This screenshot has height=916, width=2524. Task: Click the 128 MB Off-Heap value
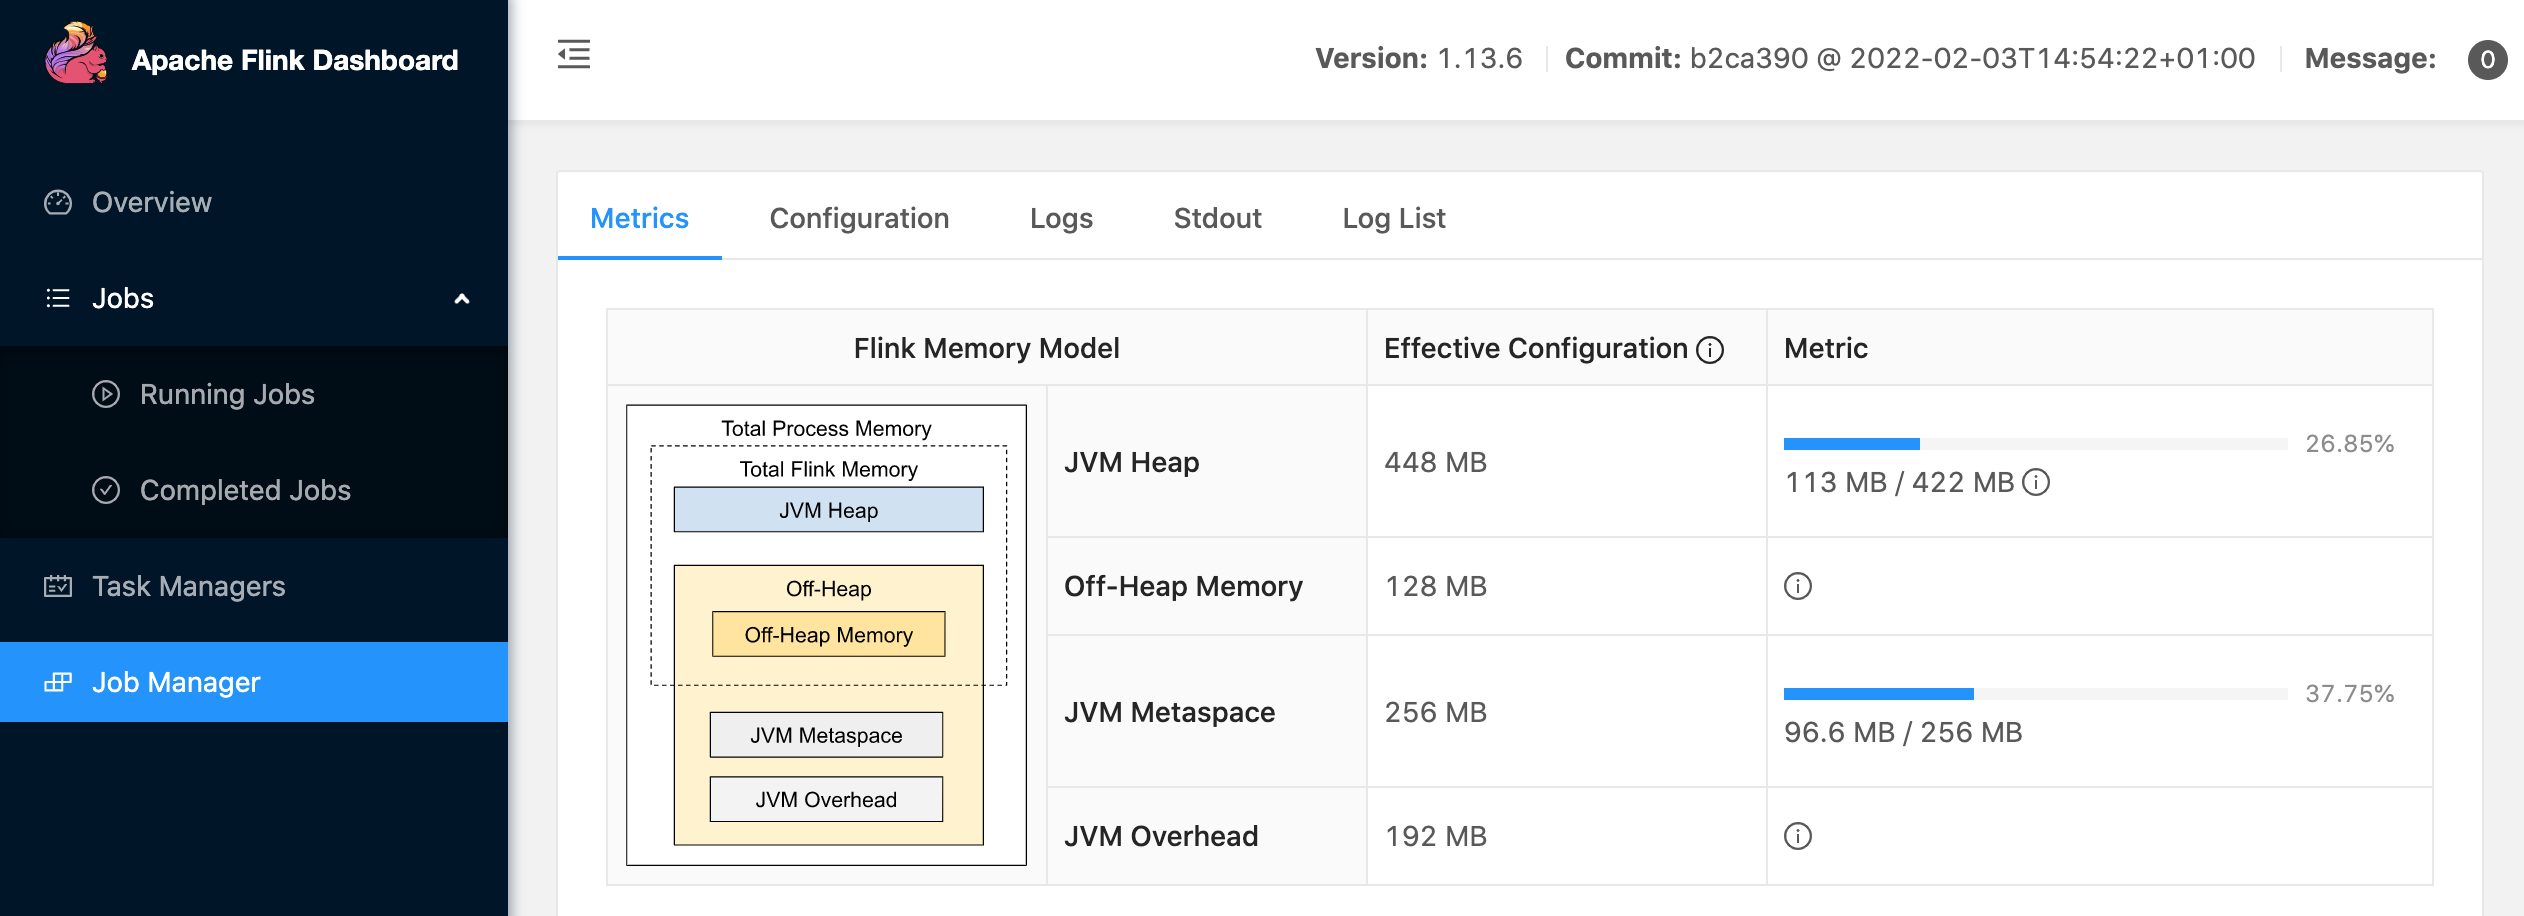1436,586
